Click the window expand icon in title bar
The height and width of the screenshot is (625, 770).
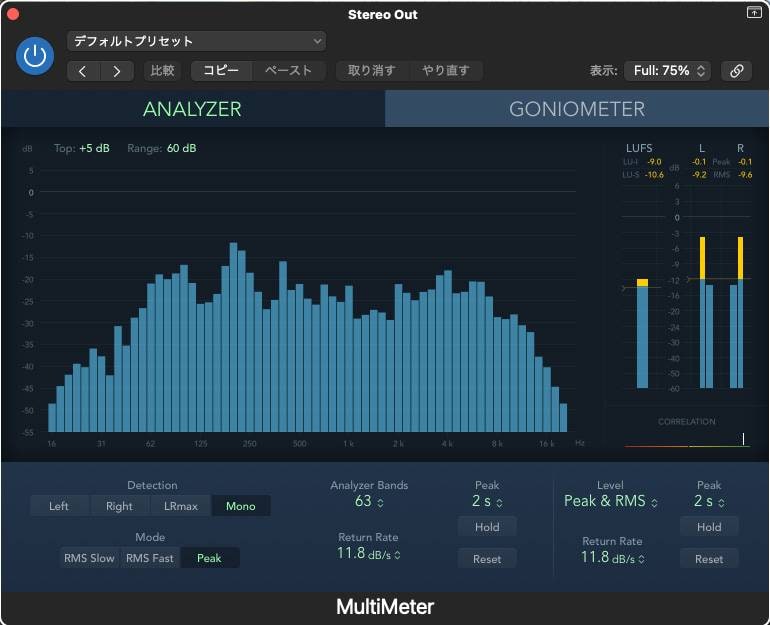pos(753,13)
